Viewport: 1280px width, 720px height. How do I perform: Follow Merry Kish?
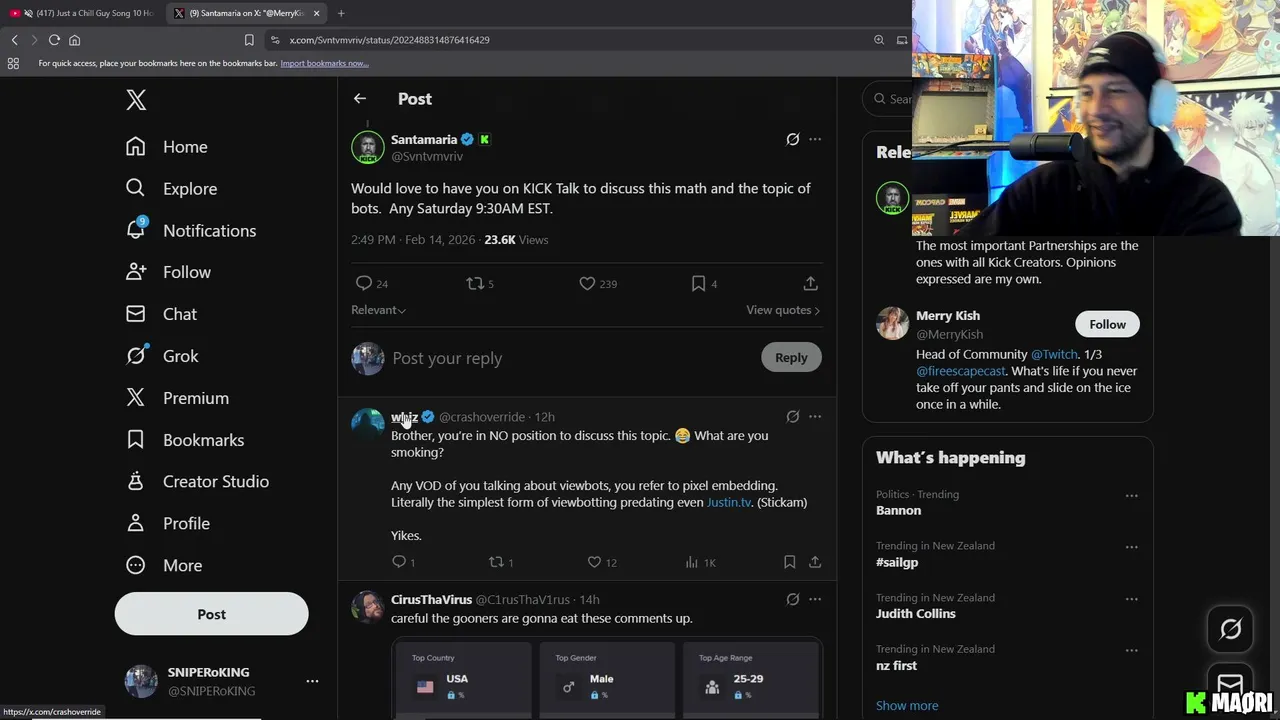1107,324
